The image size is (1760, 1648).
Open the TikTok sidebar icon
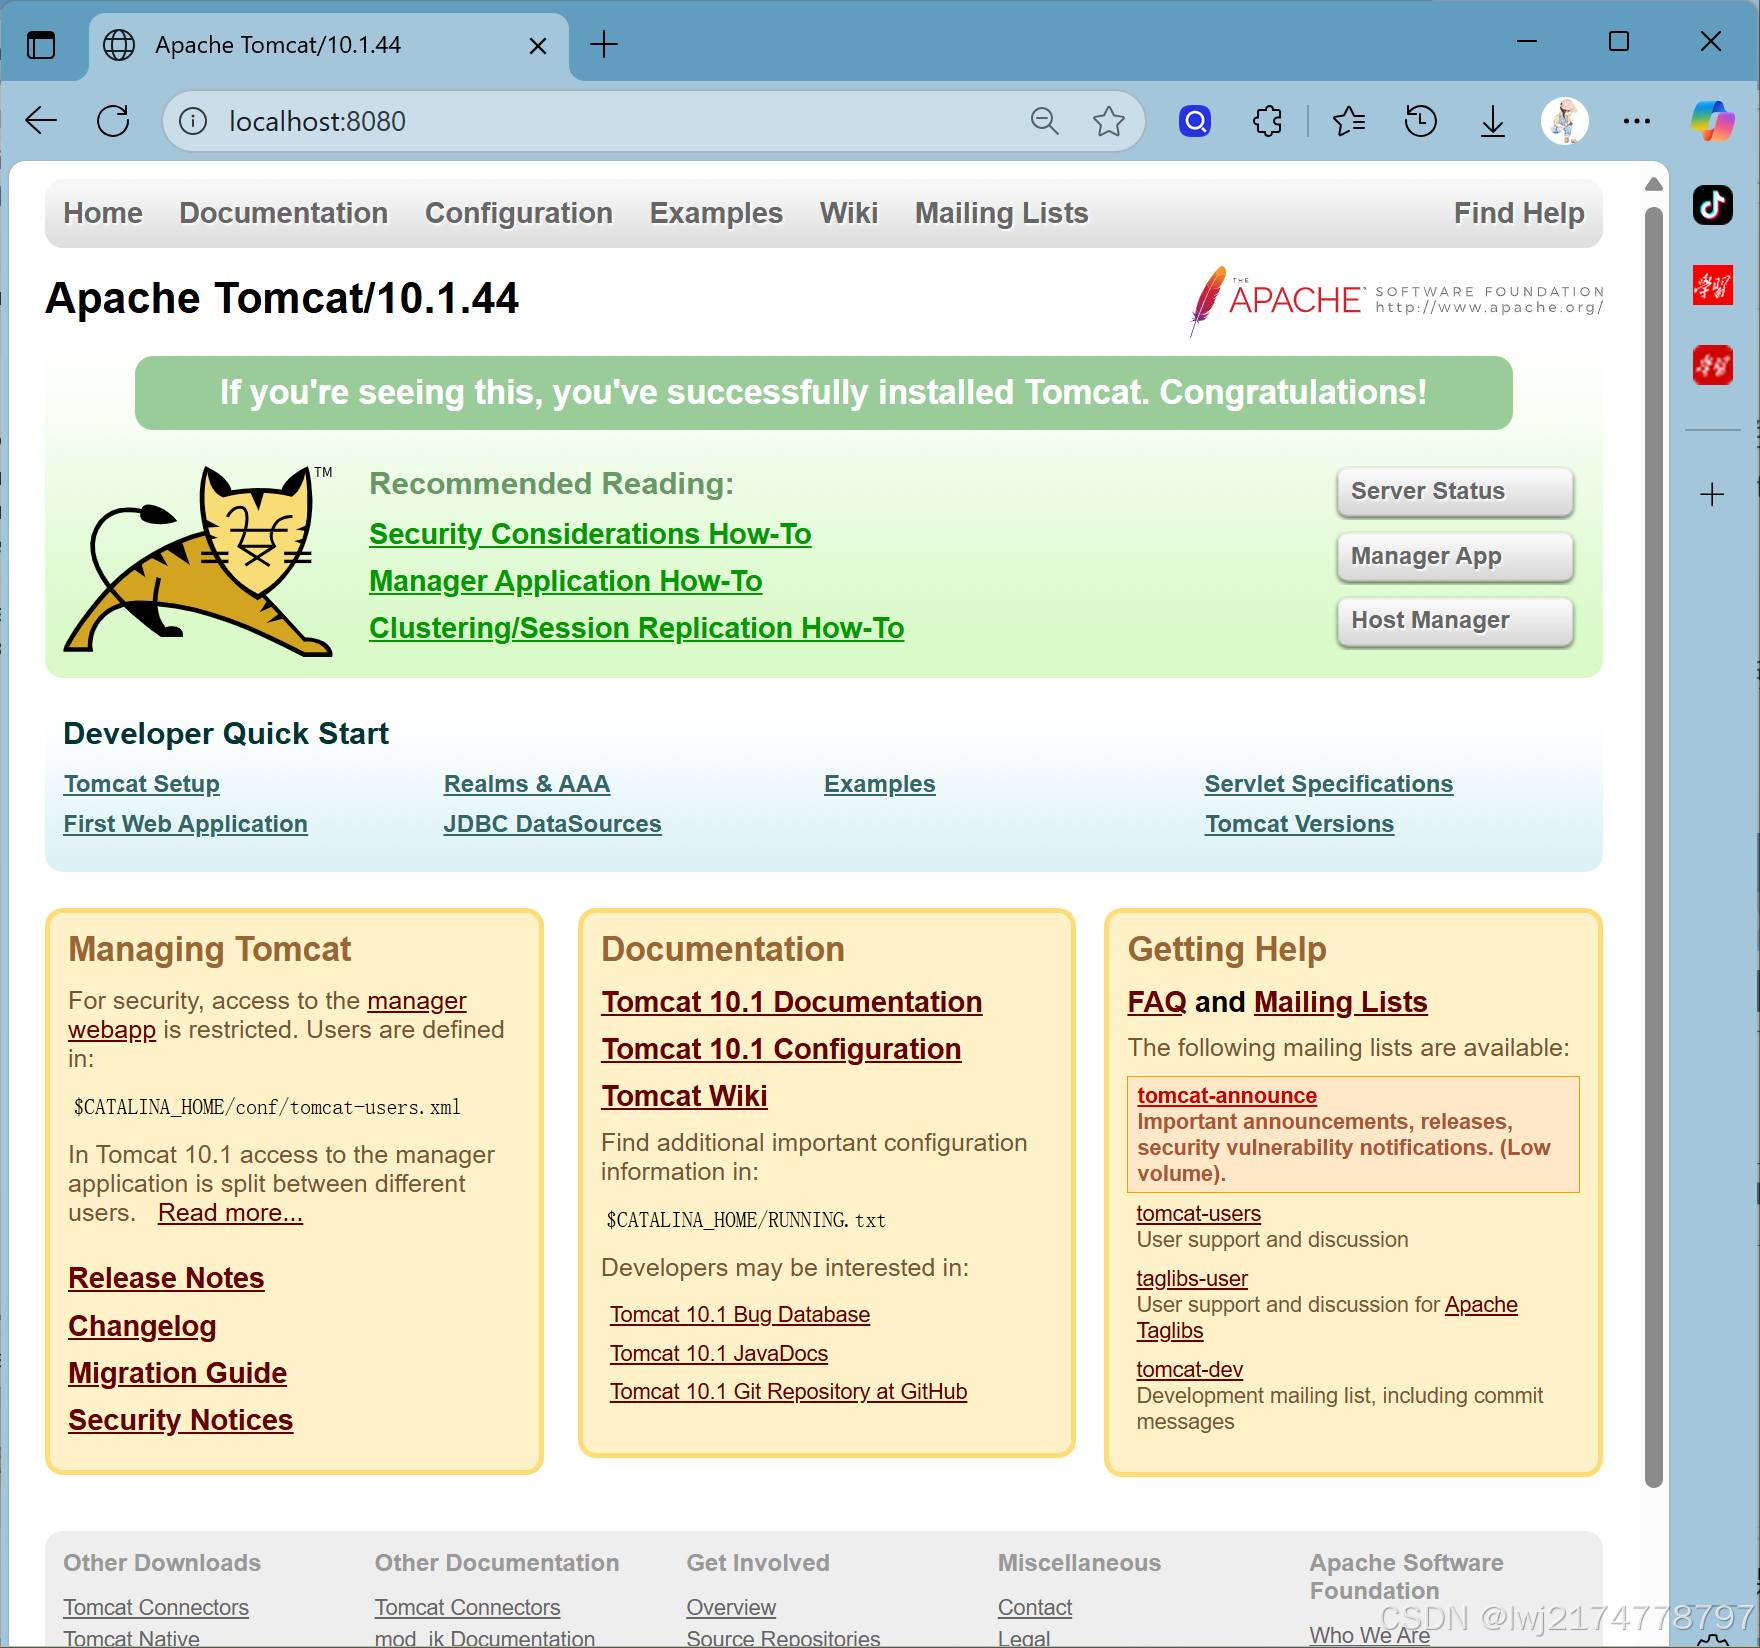coord(1713,205)
